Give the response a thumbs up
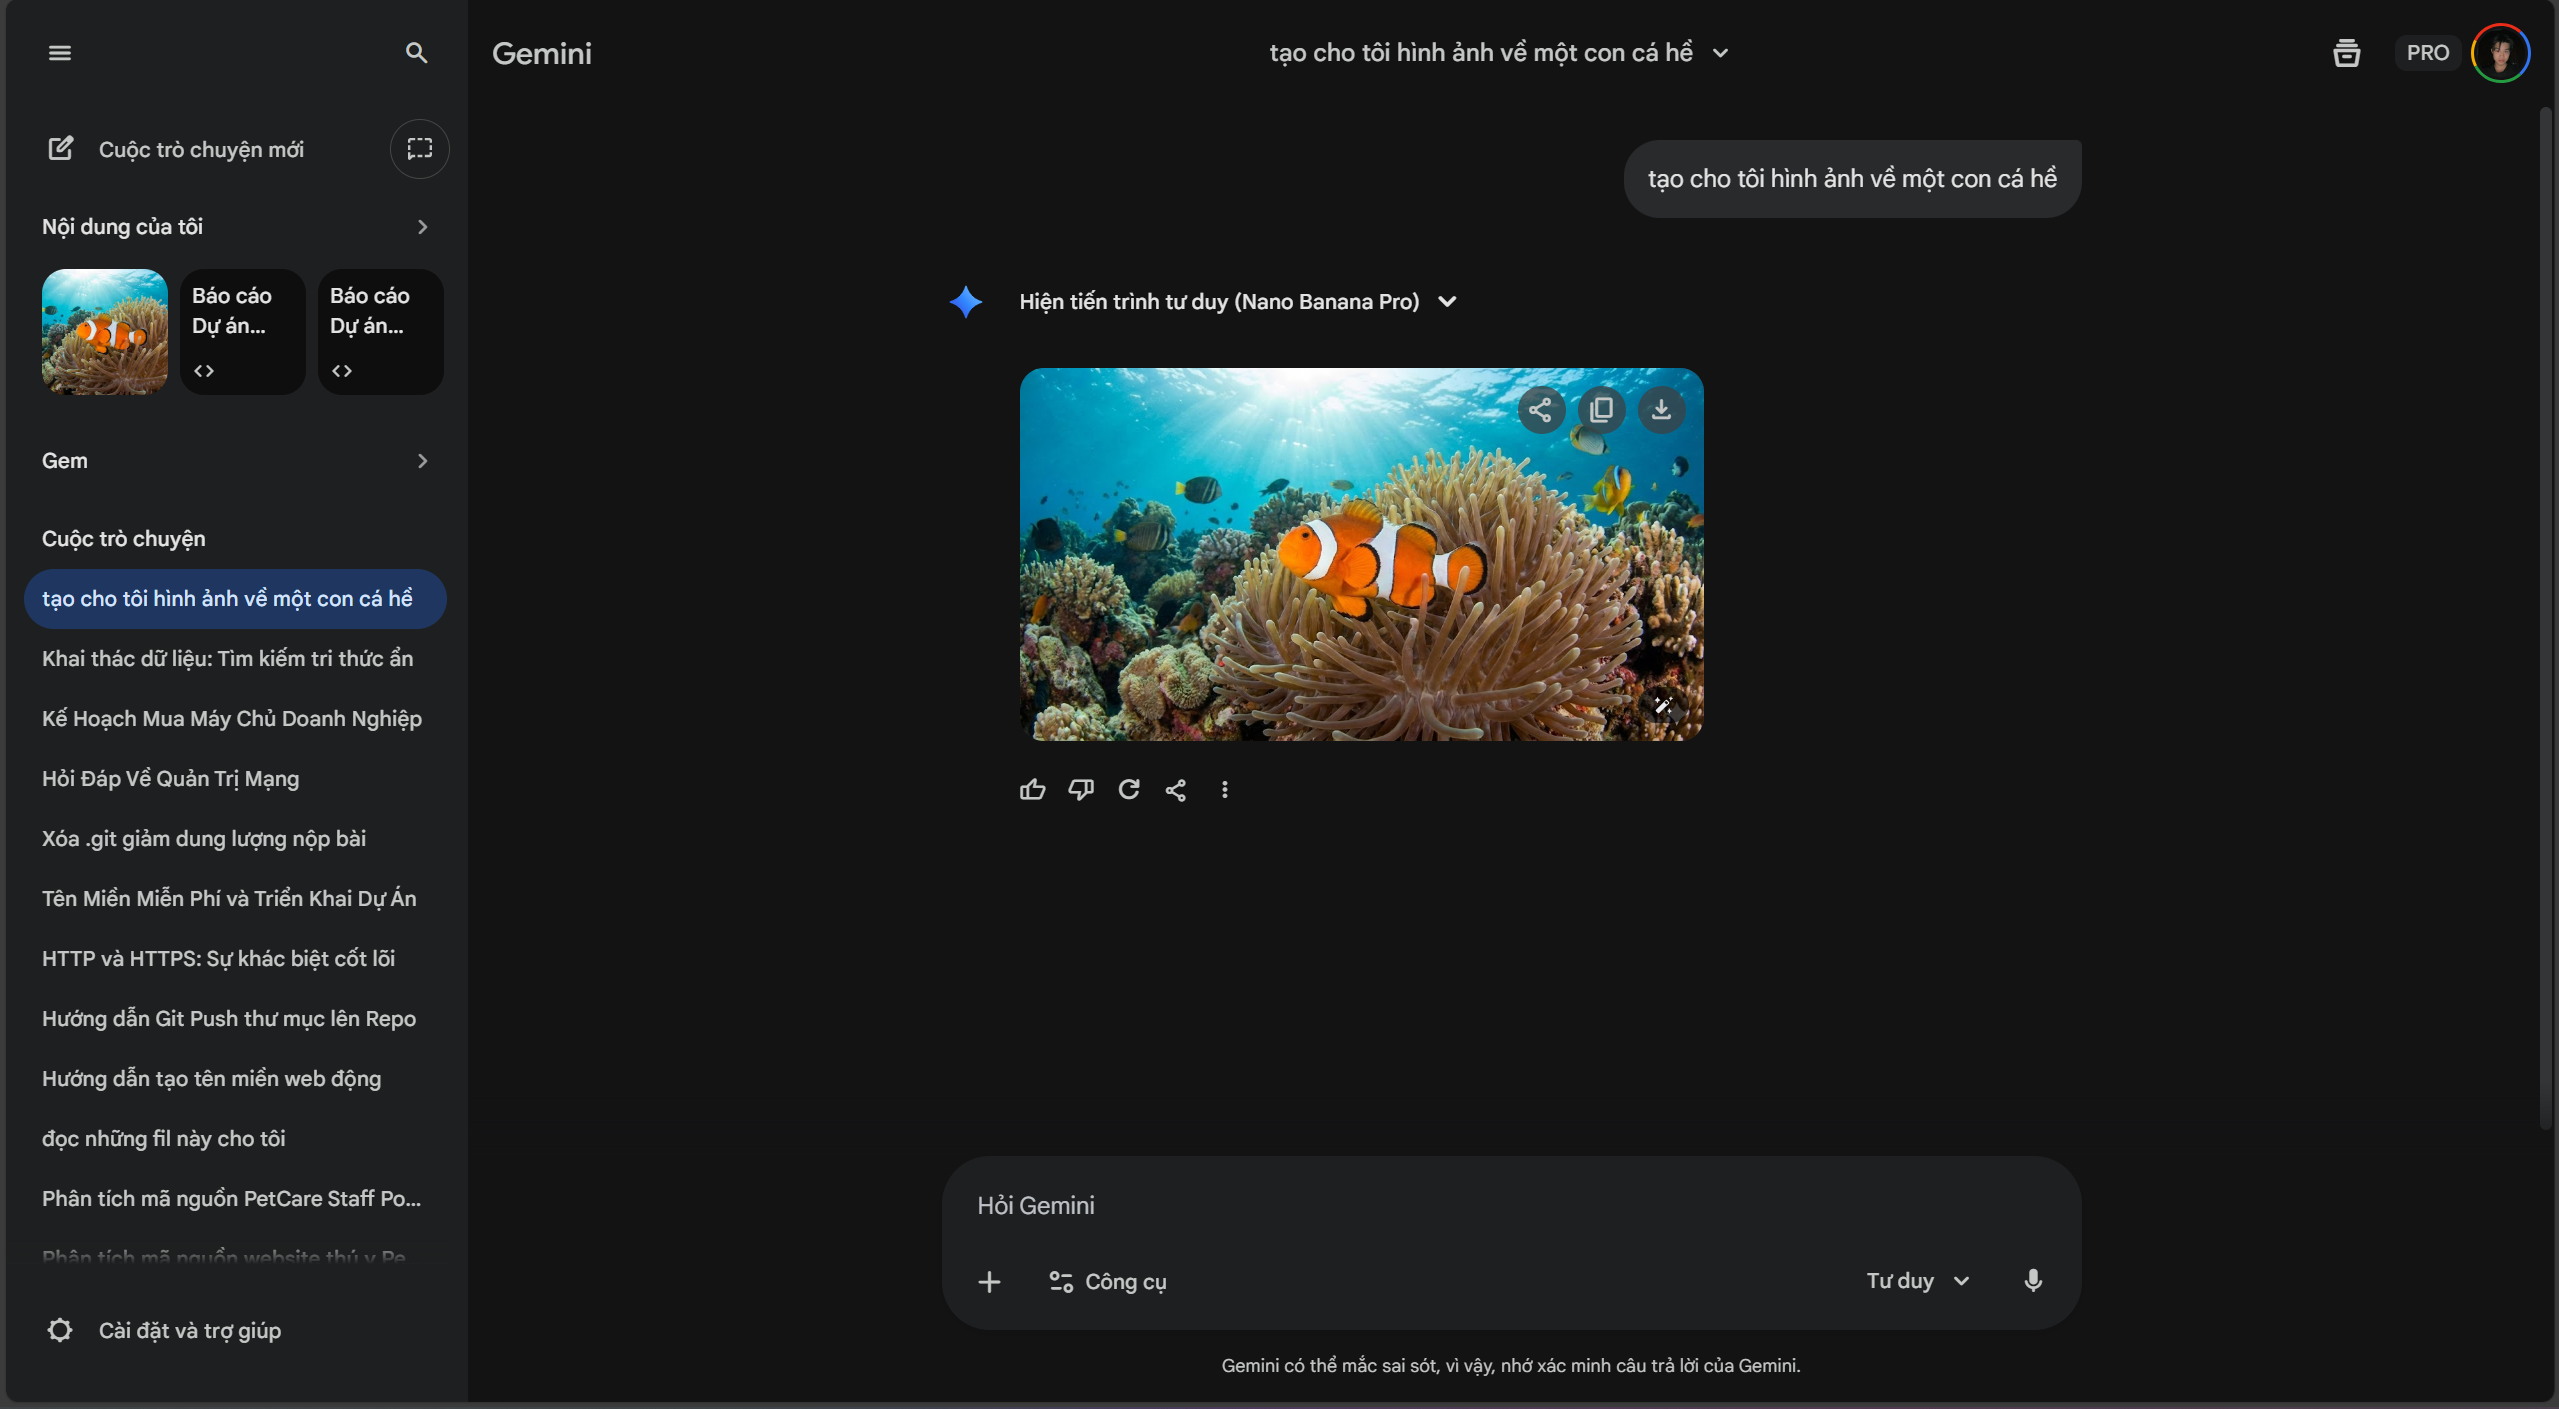The width and height of the screenshot is (2559, 1409). pos(1032,790)
